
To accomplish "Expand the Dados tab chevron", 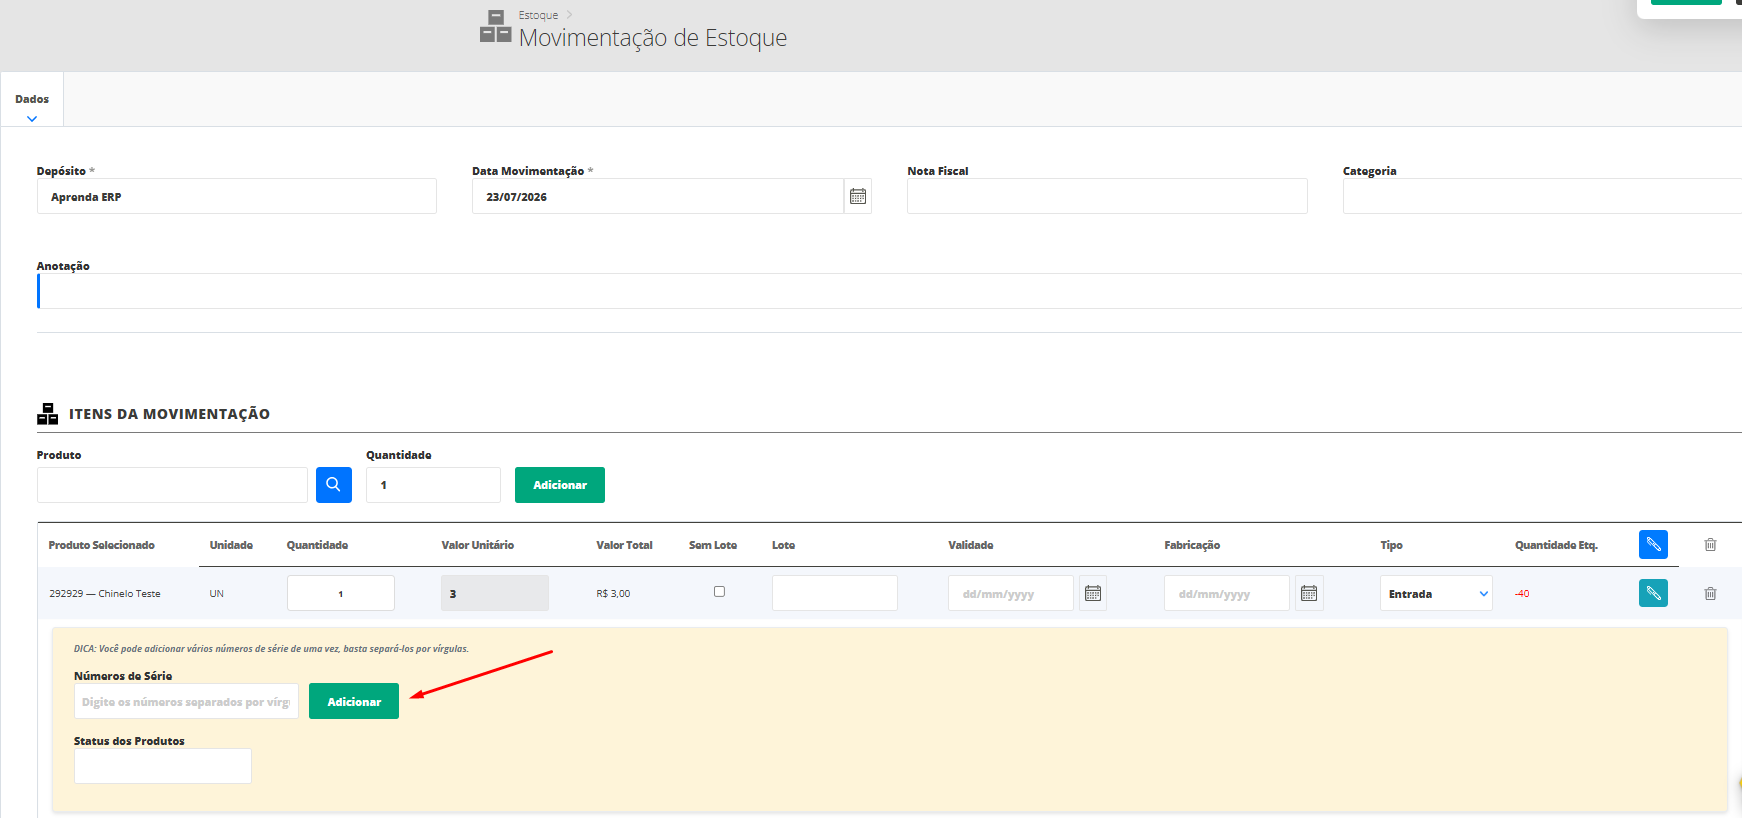I will [x=32, y=118].
